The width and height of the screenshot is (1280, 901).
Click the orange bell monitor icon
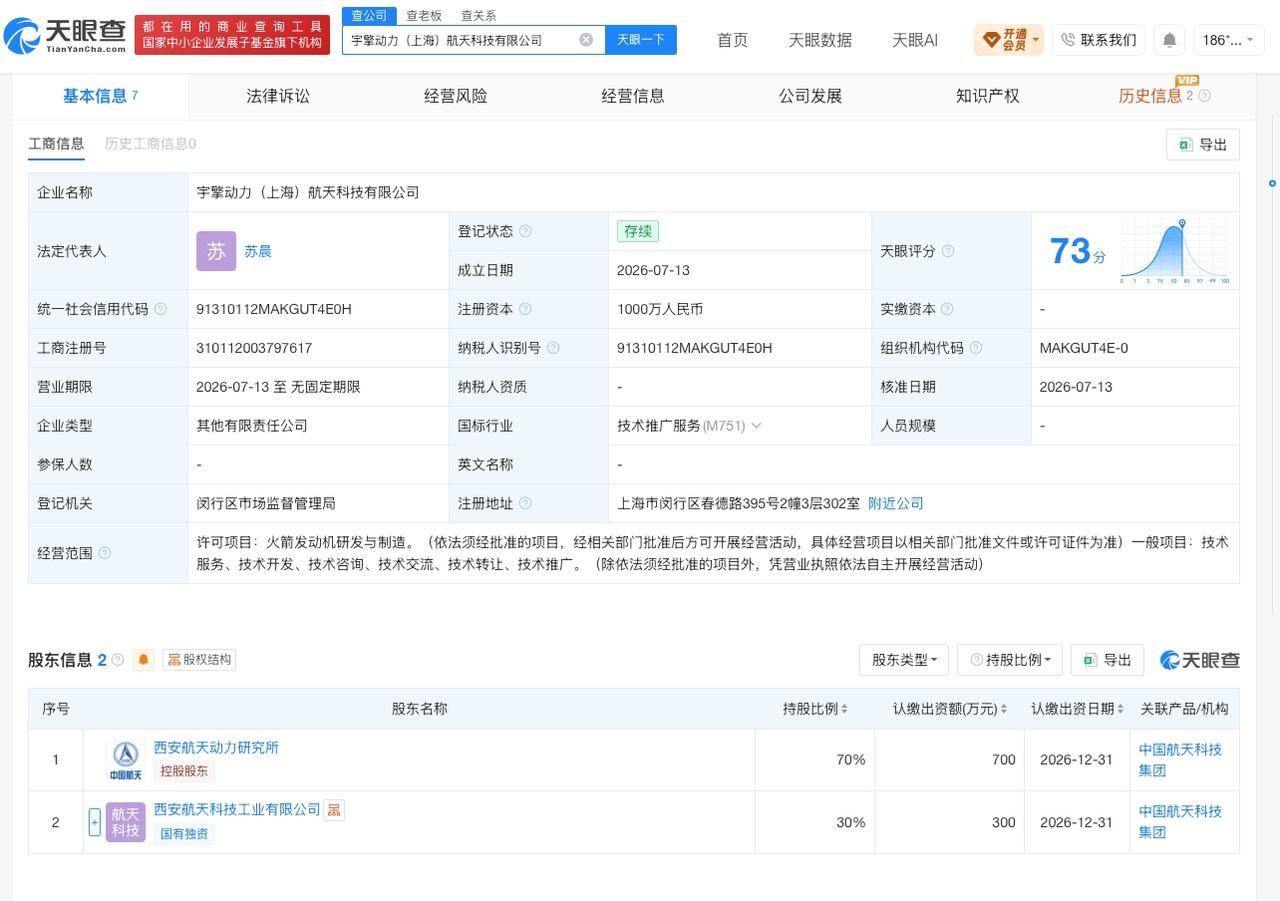[144, 660]
